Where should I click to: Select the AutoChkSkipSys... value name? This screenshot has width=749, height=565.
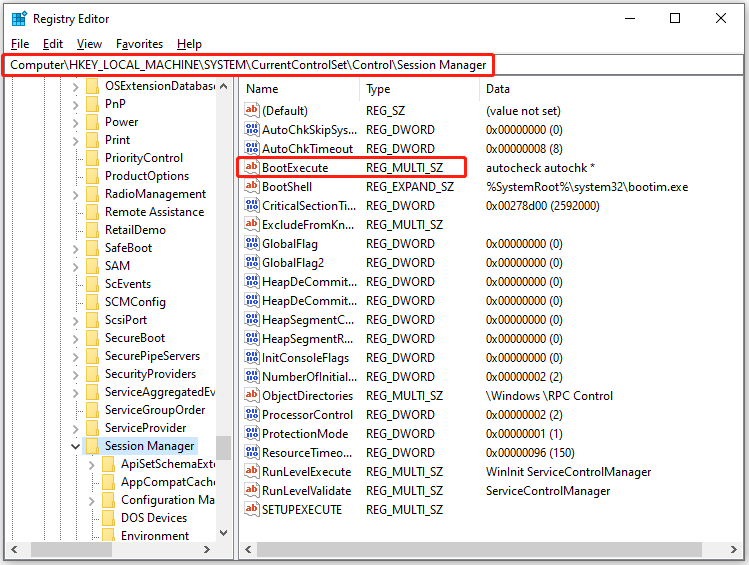pos(310,129)
